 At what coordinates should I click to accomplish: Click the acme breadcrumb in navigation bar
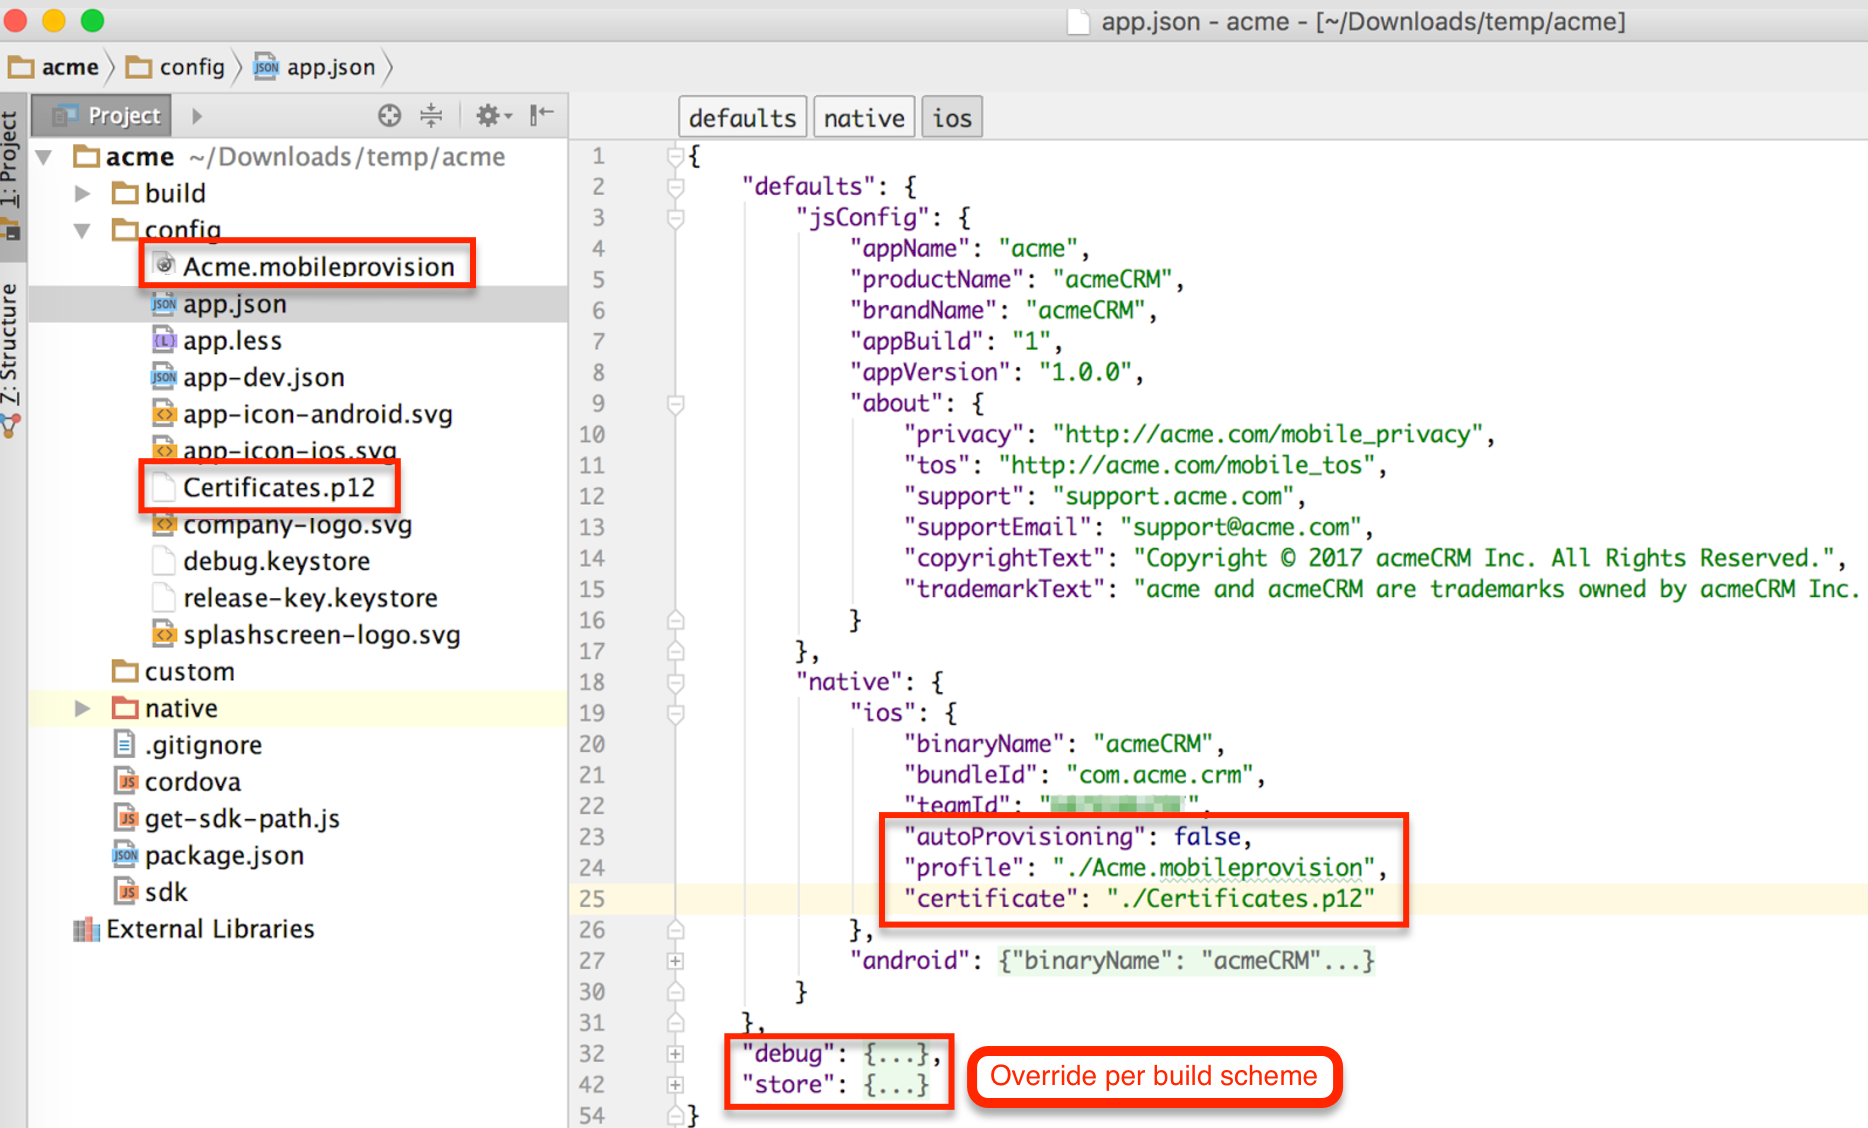[54, 67]
